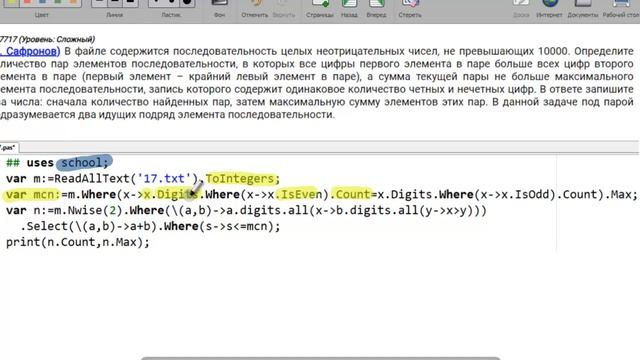Open the Фон background tool
This screenshot has height=360, width=640.
[219, 9]
